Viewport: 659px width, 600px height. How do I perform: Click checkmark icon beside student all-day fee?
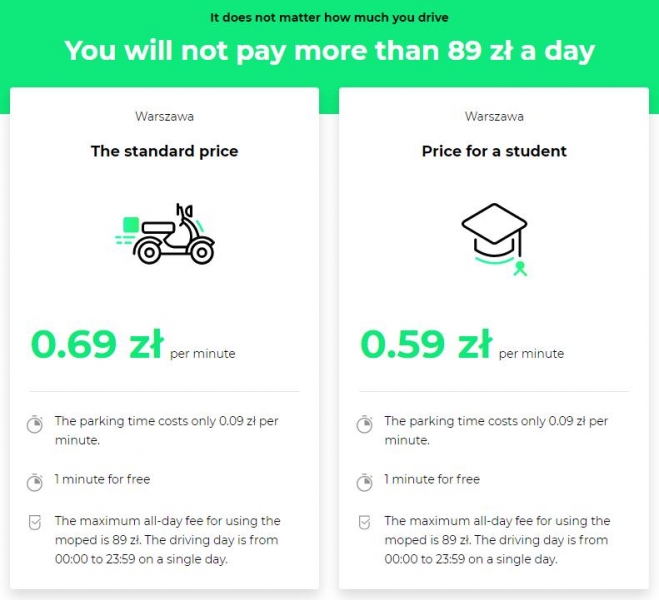pos(364,522)
